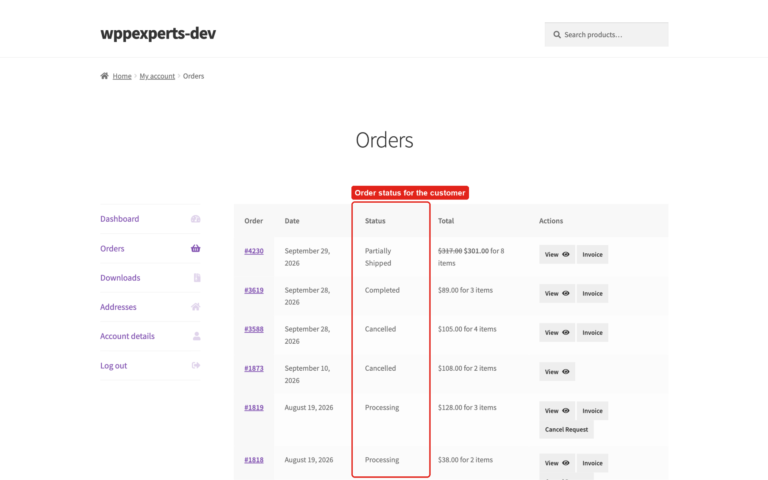Click the Orders breadcrumb text

(193, 76)
